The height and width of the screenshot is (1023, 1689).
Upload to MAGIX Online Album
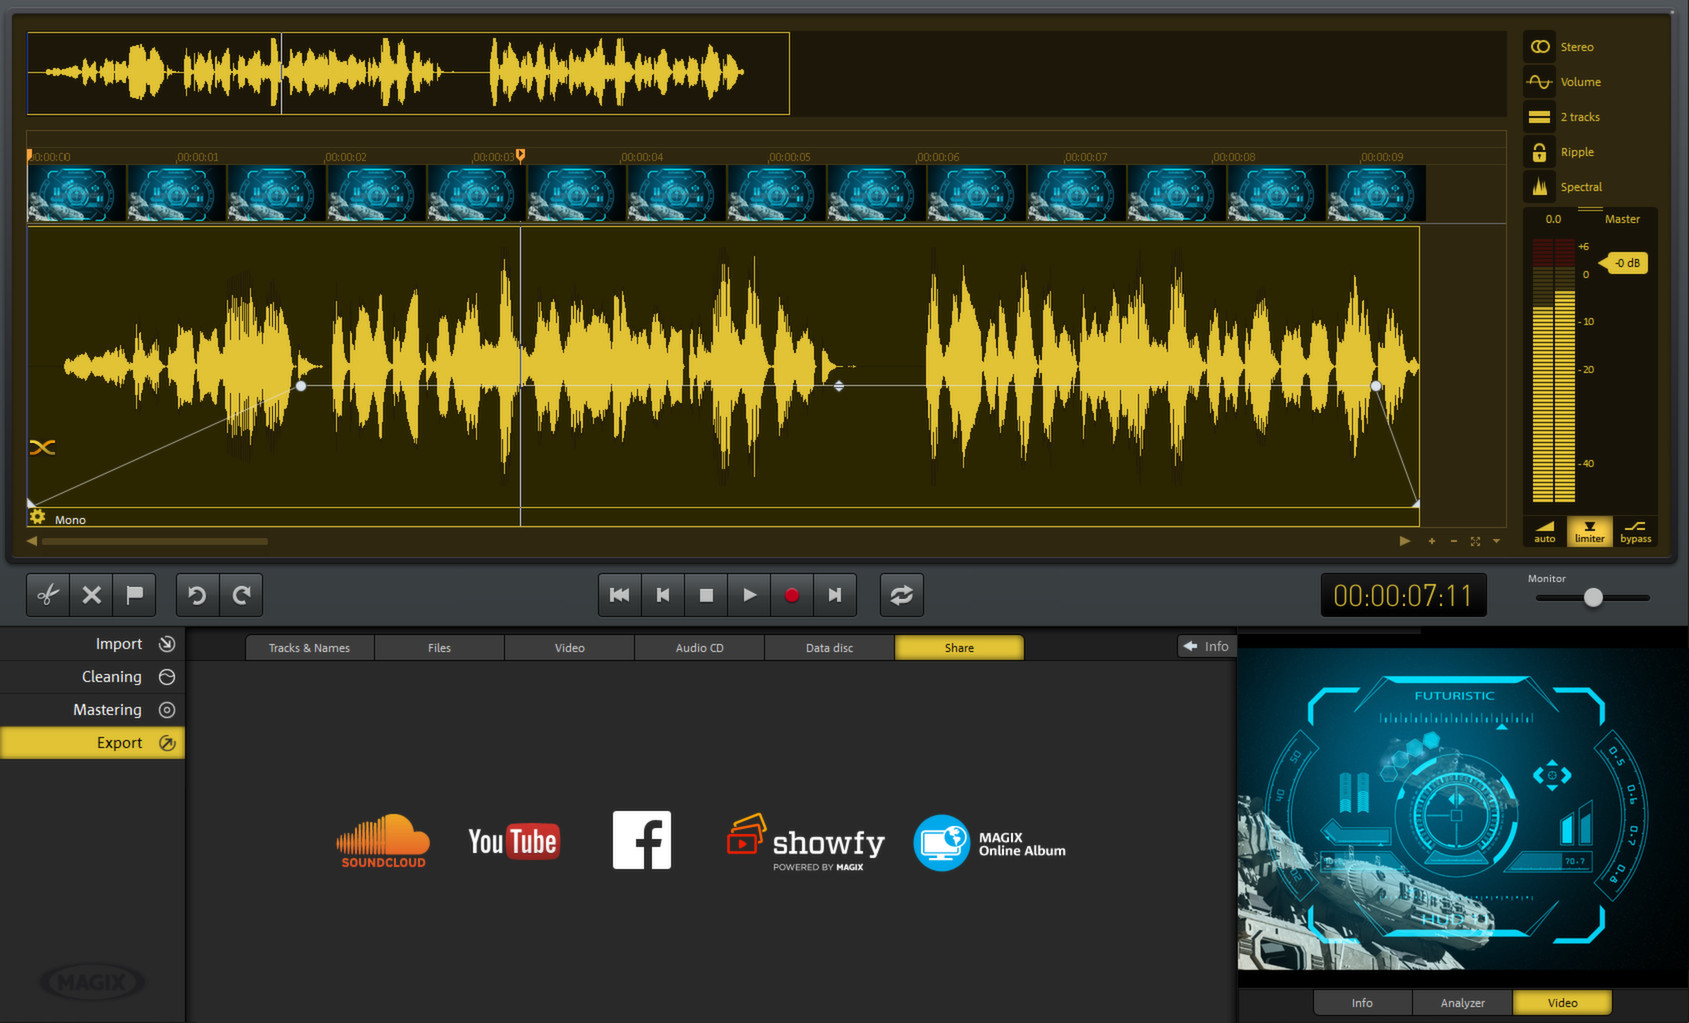tap(990, 843)
